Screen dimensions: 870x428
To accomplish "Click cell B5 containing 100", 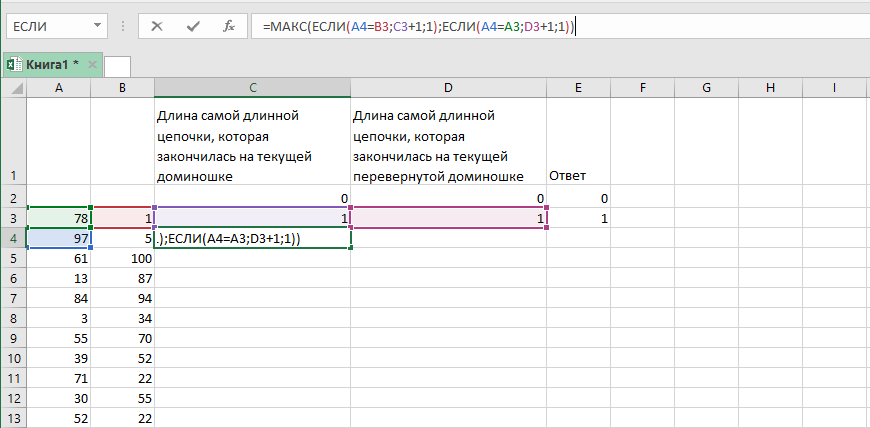I will pos(122,260).
